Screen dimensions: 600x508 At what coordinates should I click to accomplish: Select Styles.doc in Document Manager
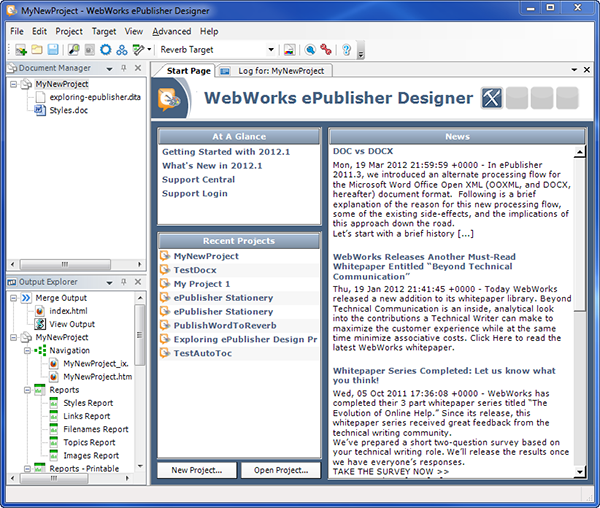[68, 110]
